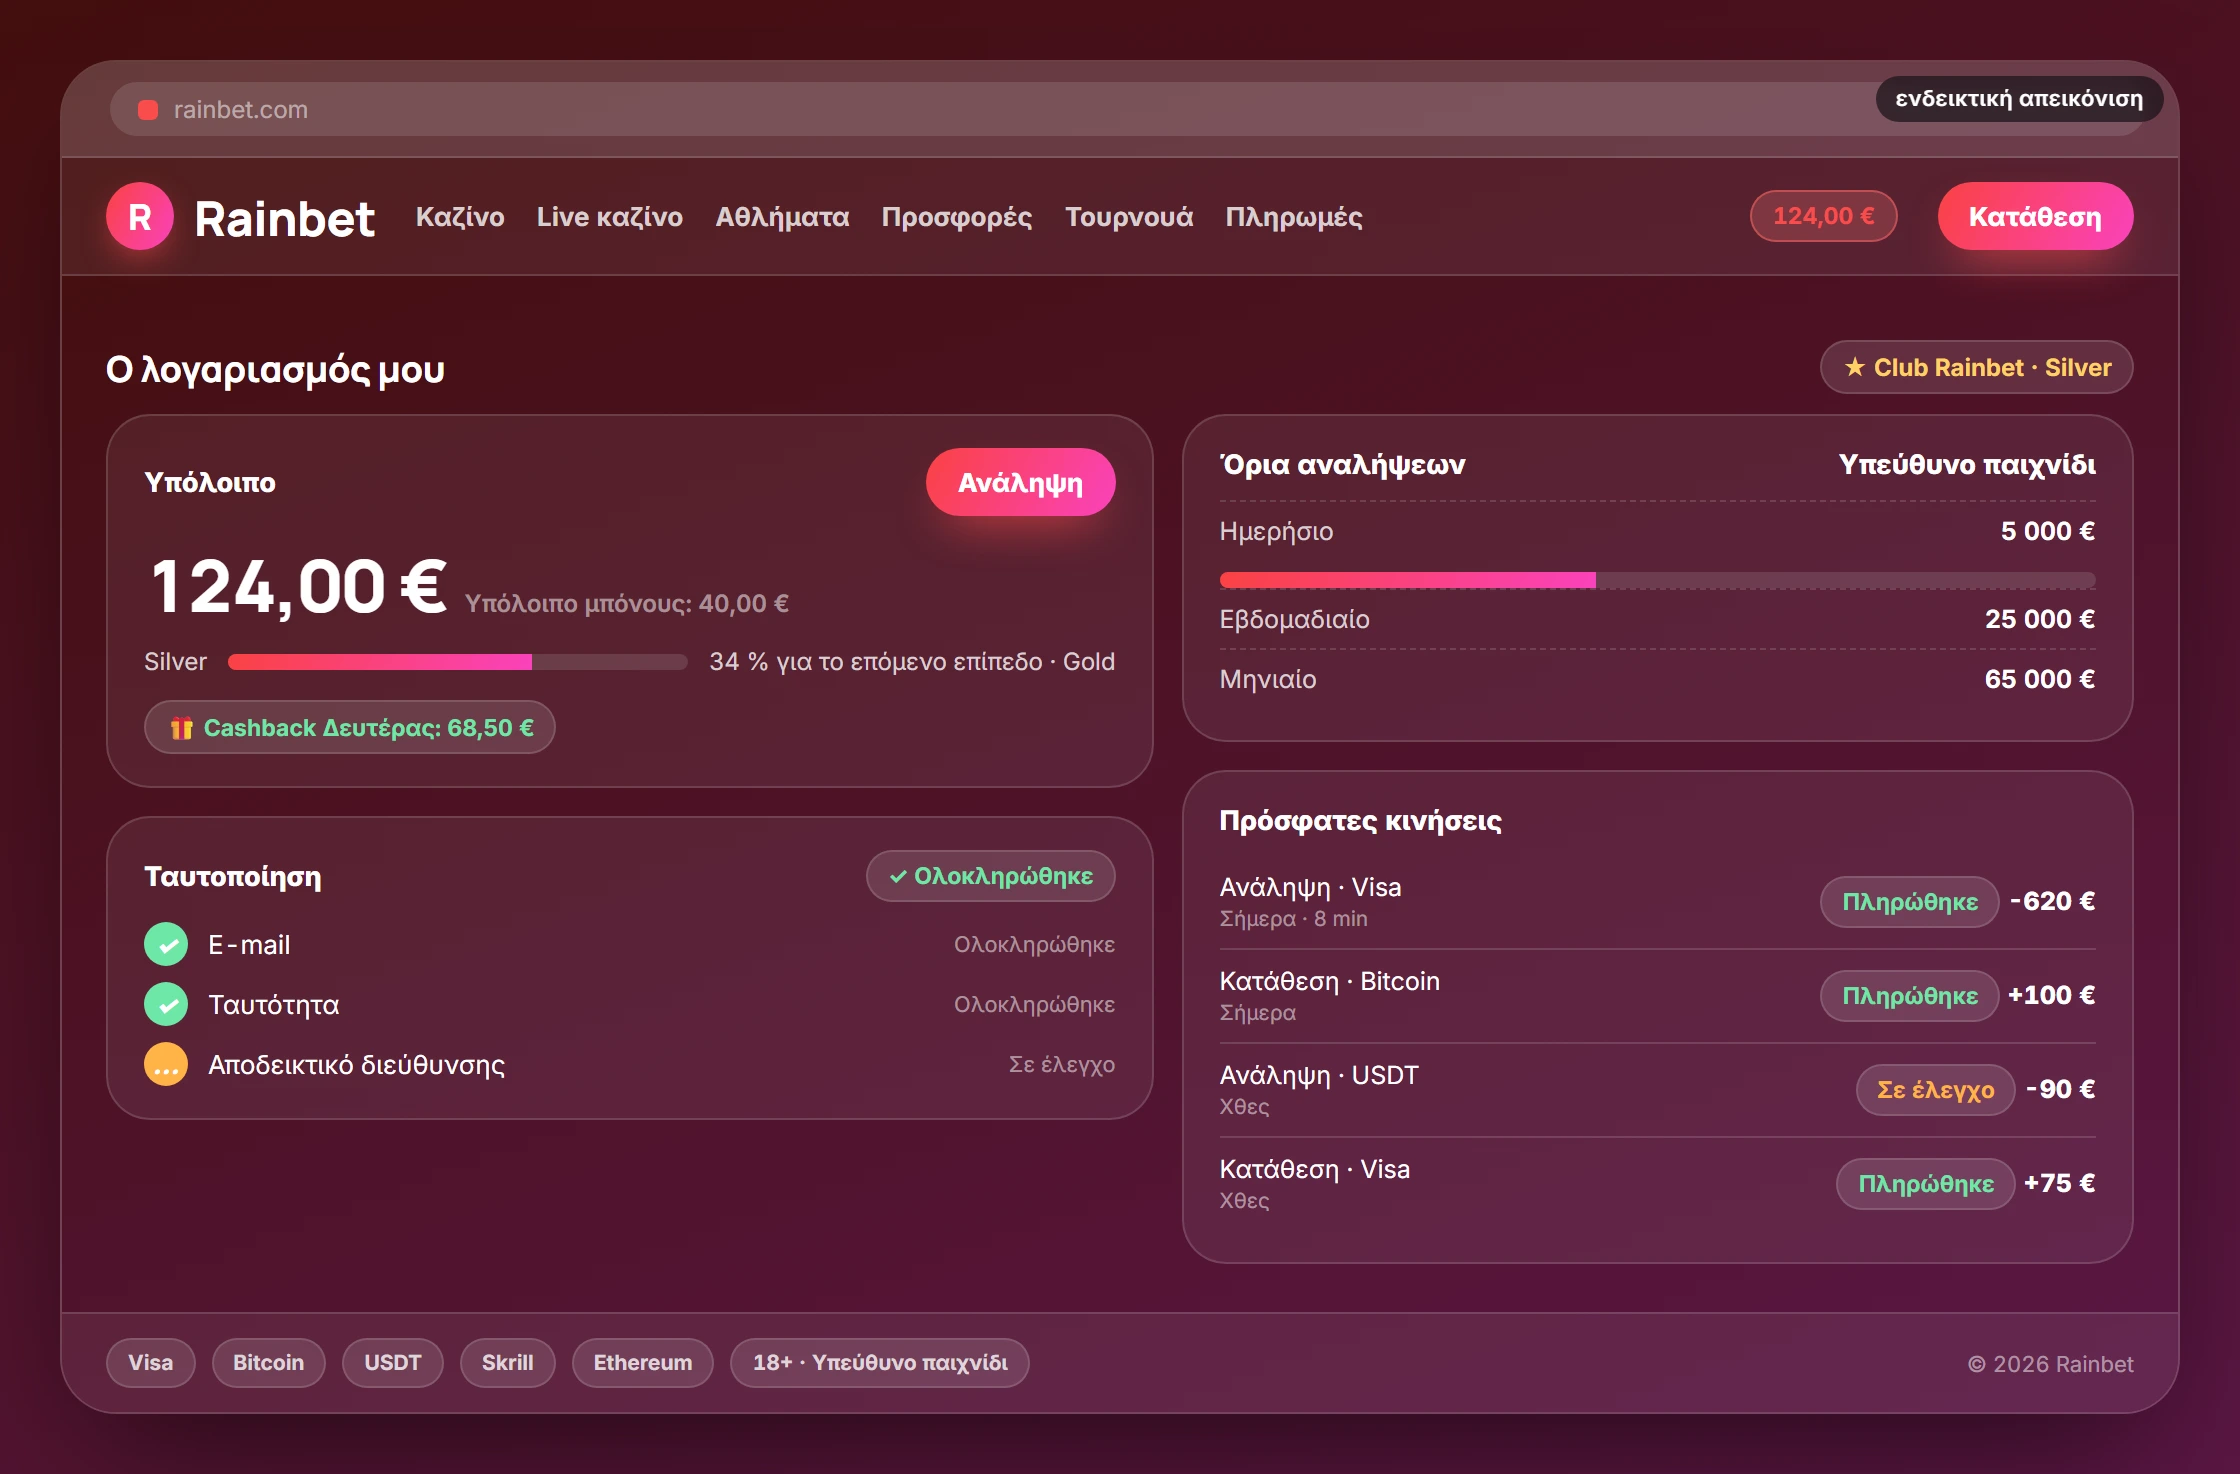Click the Εβδομαδιαίο 25 000 € limit row
The image size is (2240, 1474).
coord(1657,619)
